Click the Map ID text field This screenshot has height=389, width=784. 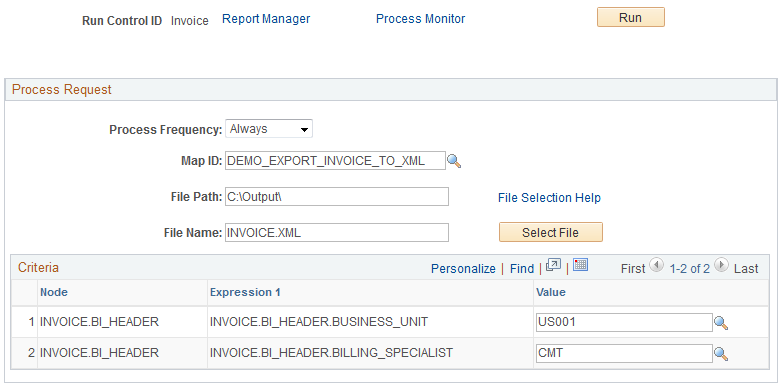click(335, 161)
